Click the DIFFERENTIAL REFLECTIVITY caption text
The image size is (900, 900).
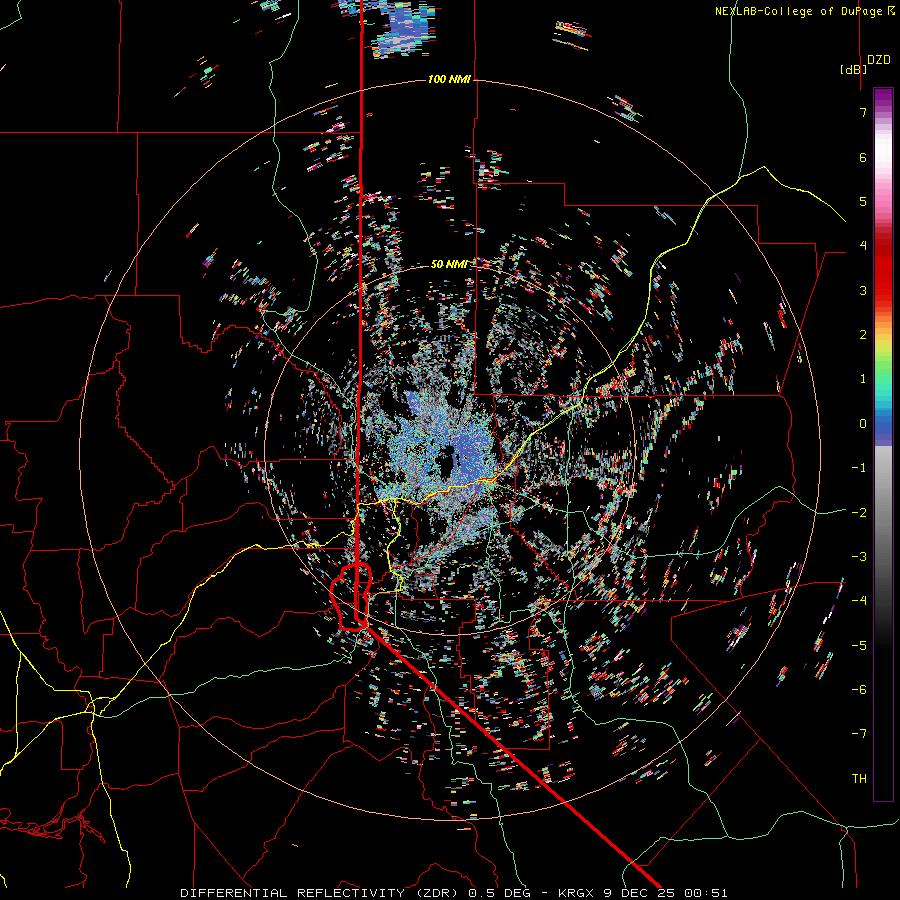tap(293, 893)
